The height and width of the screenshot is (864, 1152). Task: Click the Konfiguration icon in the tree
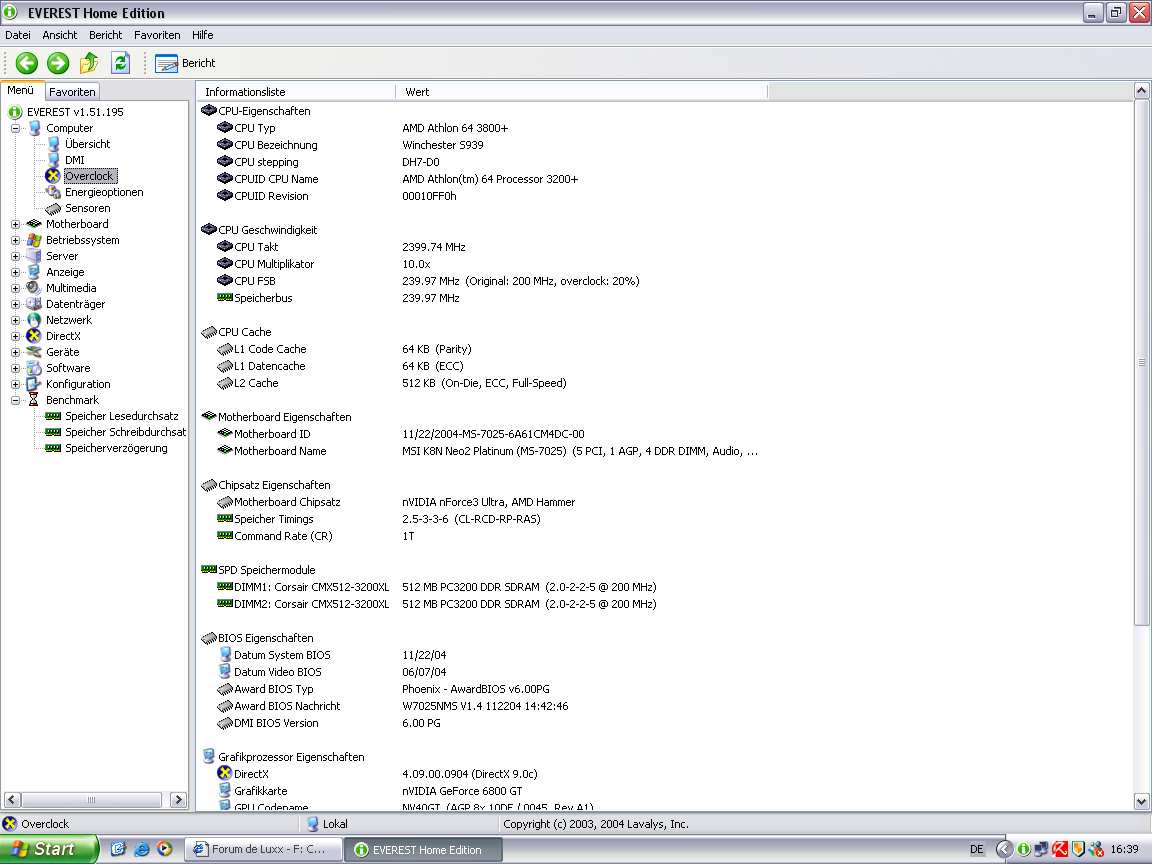pyautogui.click(x=34, y=384)
